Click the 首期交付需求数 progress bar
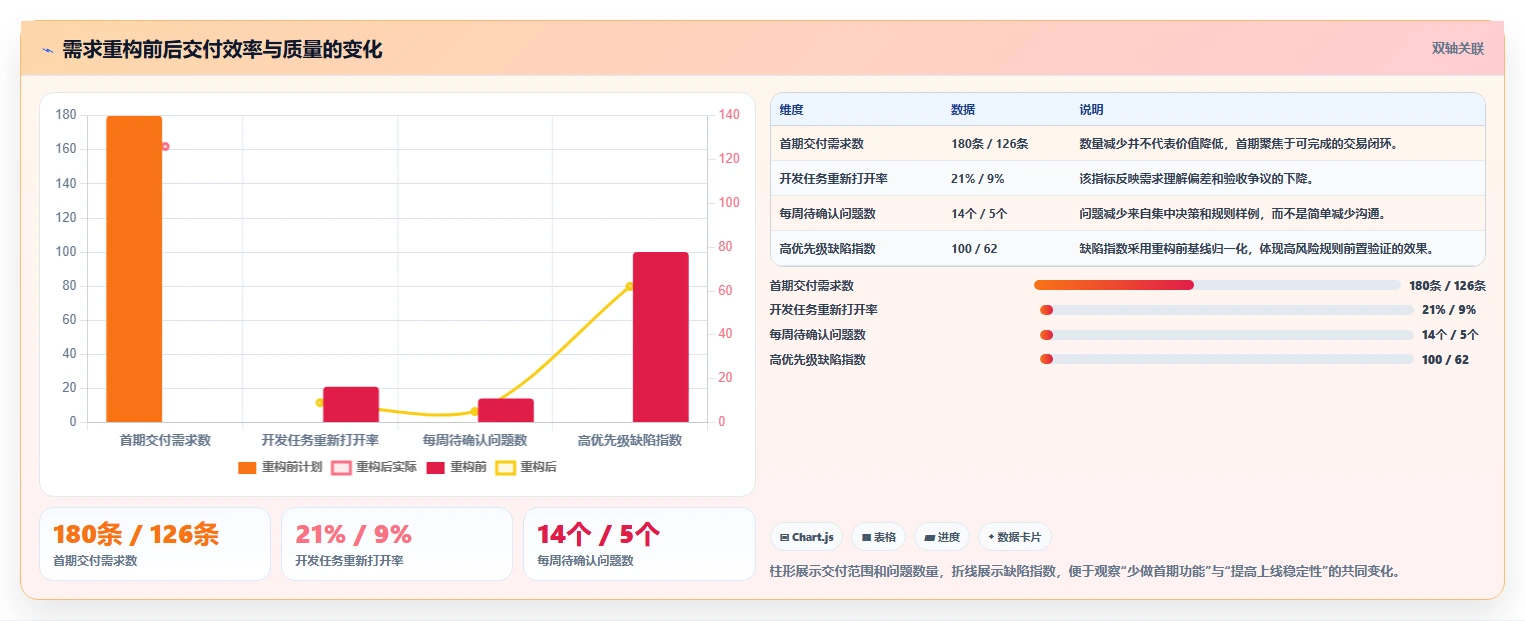 pos(1217,285)
